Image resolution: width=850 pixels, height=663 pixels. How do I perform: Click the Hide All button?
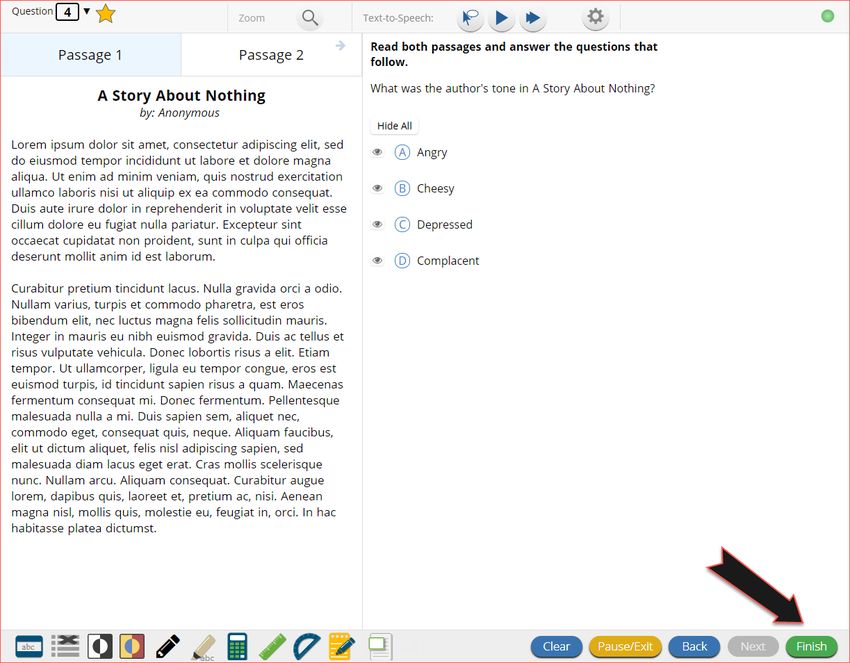click(395, 126)
